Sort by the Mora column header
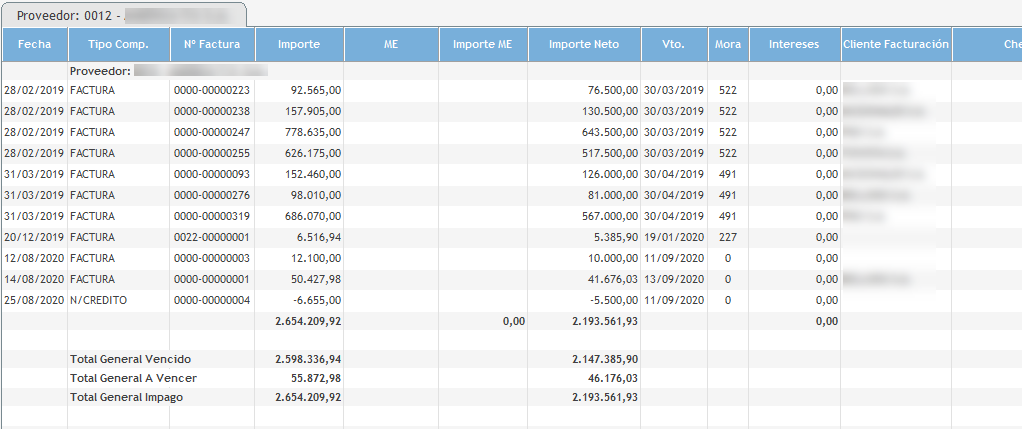1022x429 pixels. point(728,44)
